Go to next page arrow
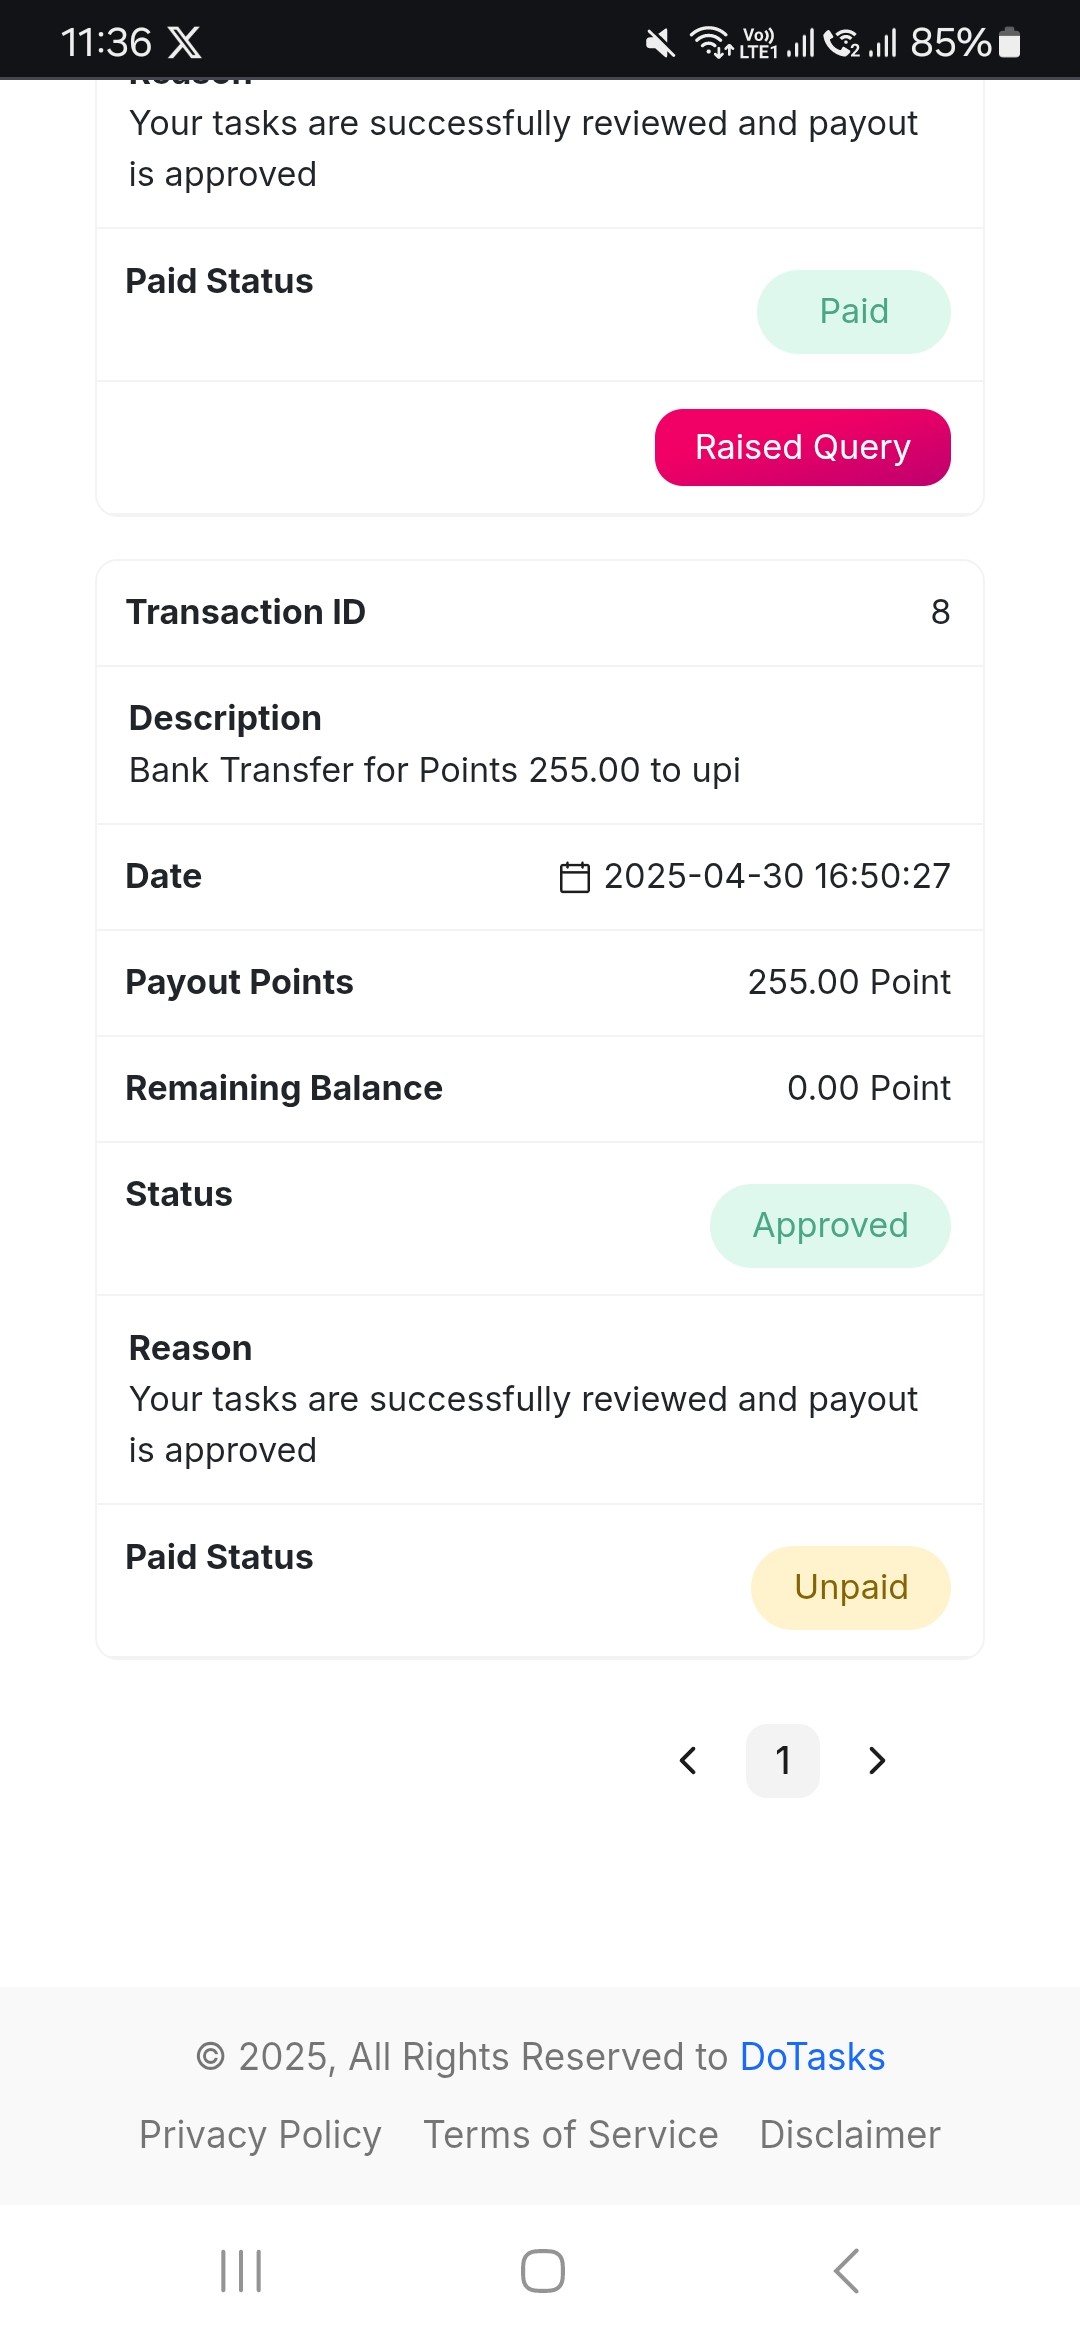 877,1760
